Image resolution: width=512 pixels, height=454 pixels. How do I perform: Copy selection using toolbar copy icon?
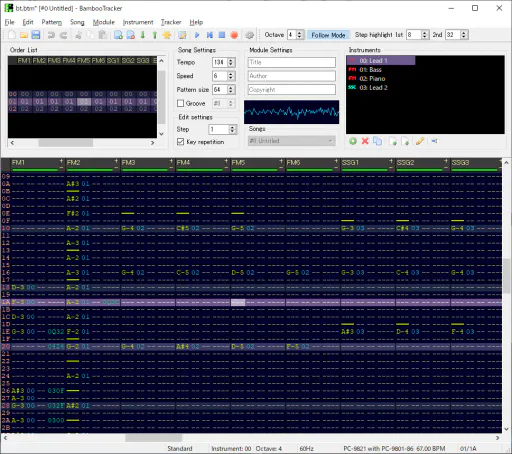click(x=91, y=35)
